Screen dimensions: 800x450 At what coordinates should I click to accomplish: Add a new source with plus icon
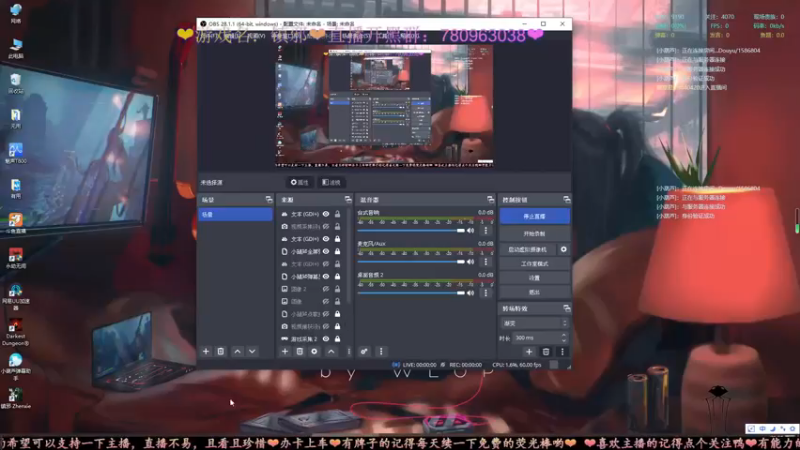tap(285, 352)
